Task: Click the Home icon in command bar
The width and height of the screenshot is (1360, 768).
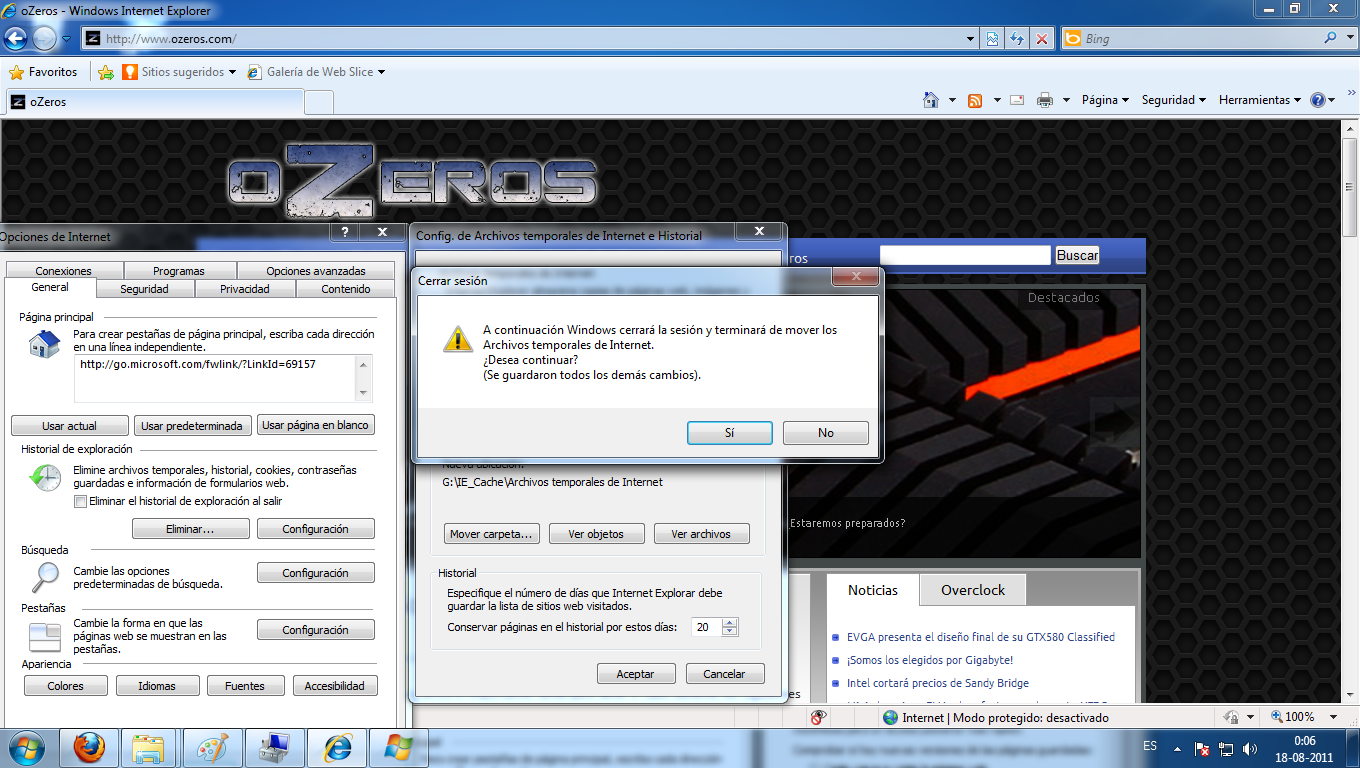Action: point(931,100)
